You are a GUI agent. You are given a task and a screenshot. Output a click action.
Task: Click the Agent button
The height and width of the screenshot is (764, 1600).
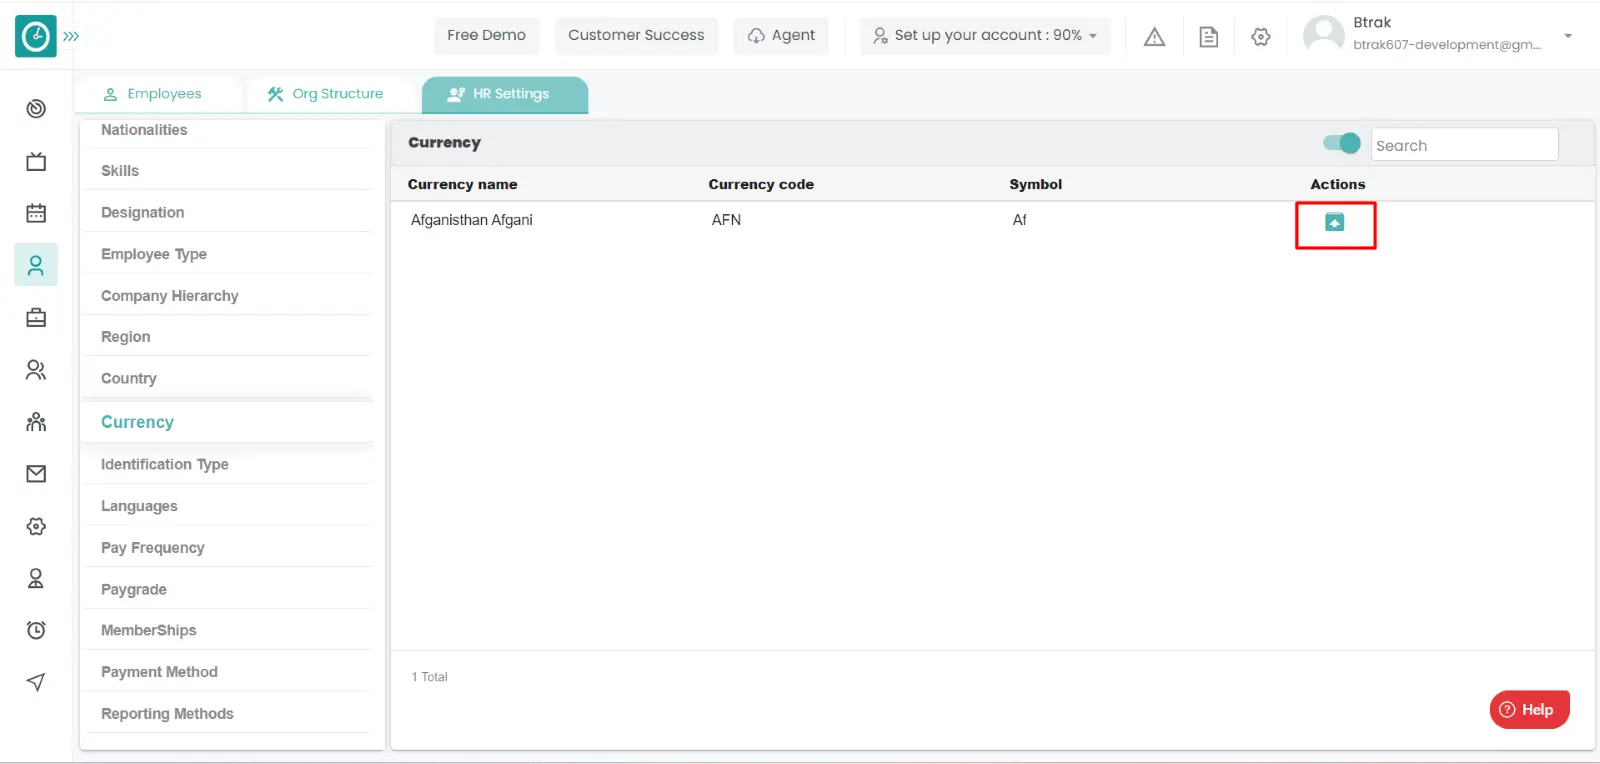click(x=781, y=35)
